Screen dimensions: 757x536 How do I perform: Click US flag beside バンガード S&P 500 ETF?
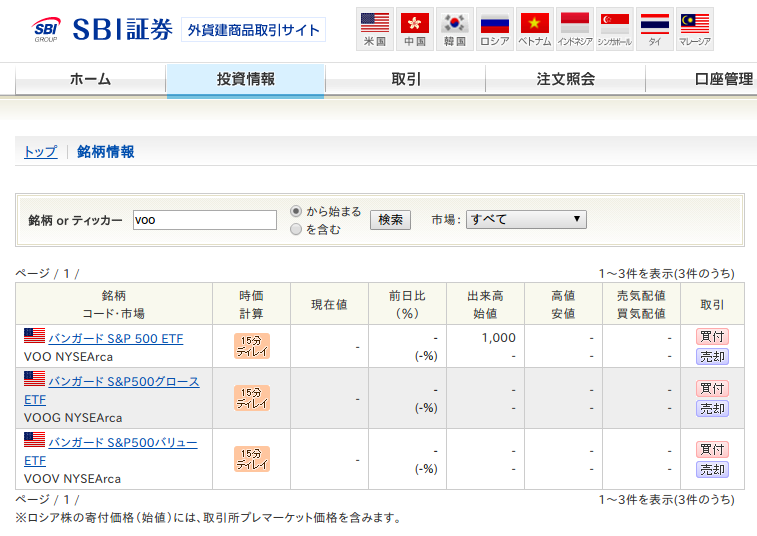click(x=34, y=336)
